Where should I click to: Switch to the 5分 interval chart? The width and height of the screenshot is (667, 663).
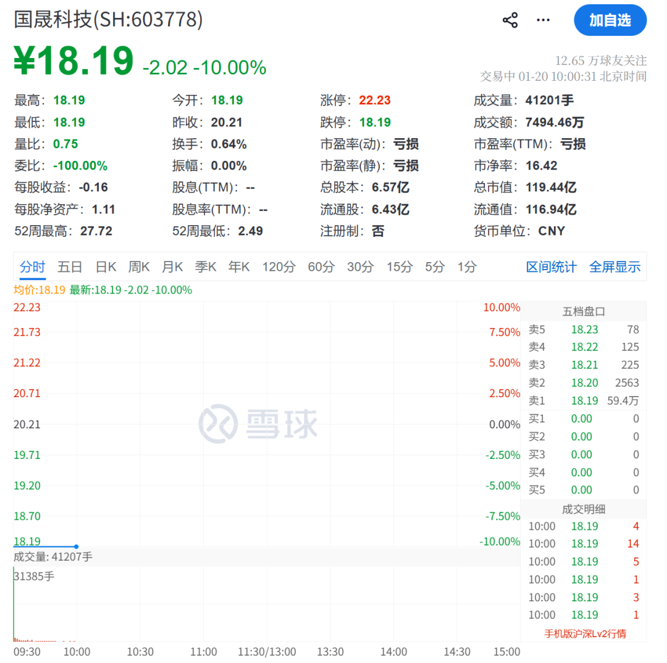(x=435, y=267)
